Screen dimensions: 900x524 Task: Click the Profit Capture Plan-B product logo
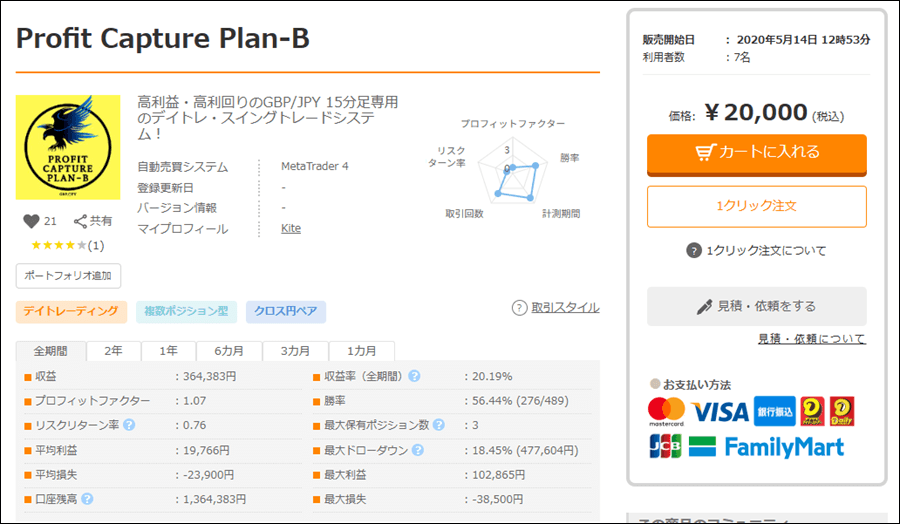[x=68, y=147]
